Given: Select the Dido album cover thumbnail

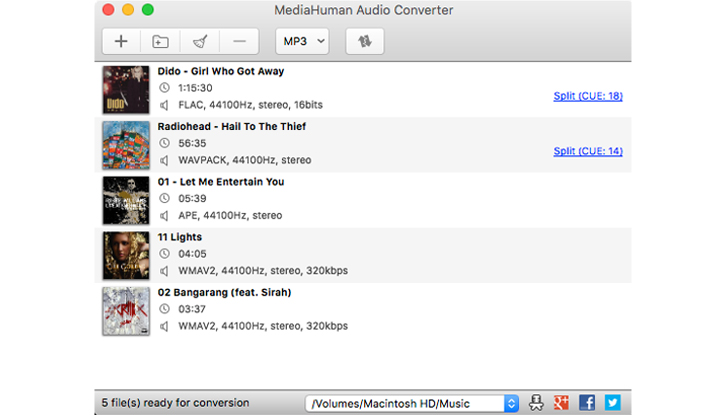Looking at the screenshot, I should click(126, 90).
